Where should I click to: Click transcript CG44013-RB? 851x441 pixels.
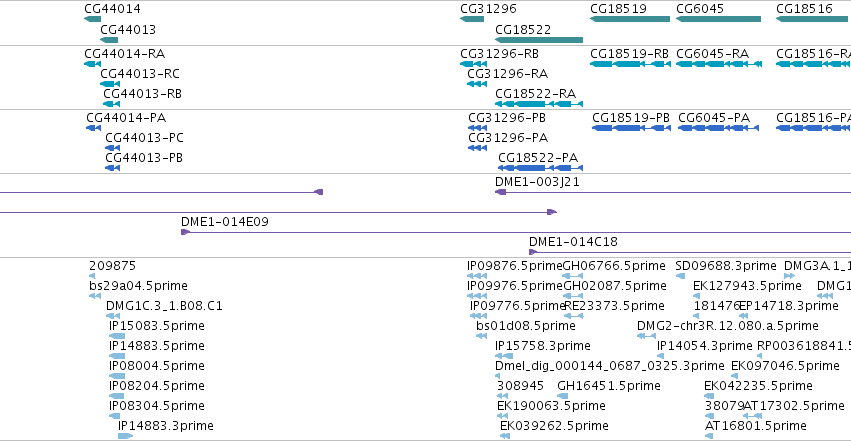[112, 104]
